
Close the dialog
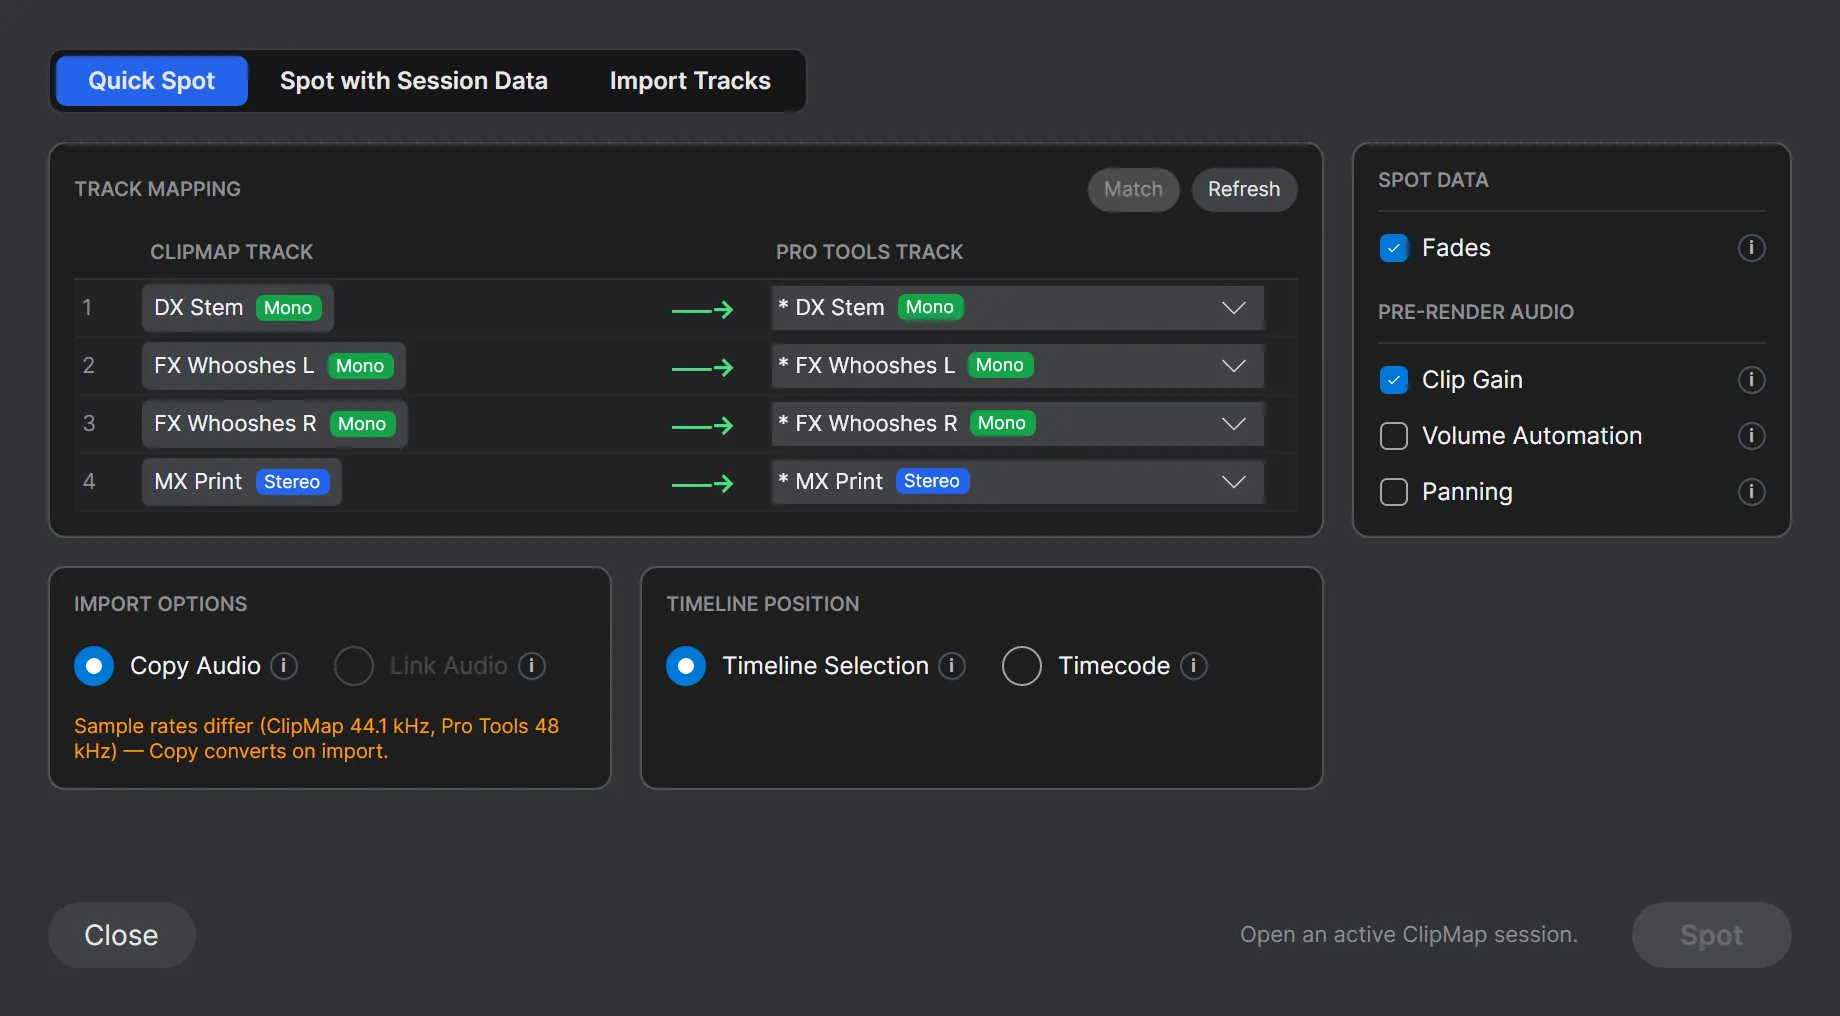(x=122, y=935)
